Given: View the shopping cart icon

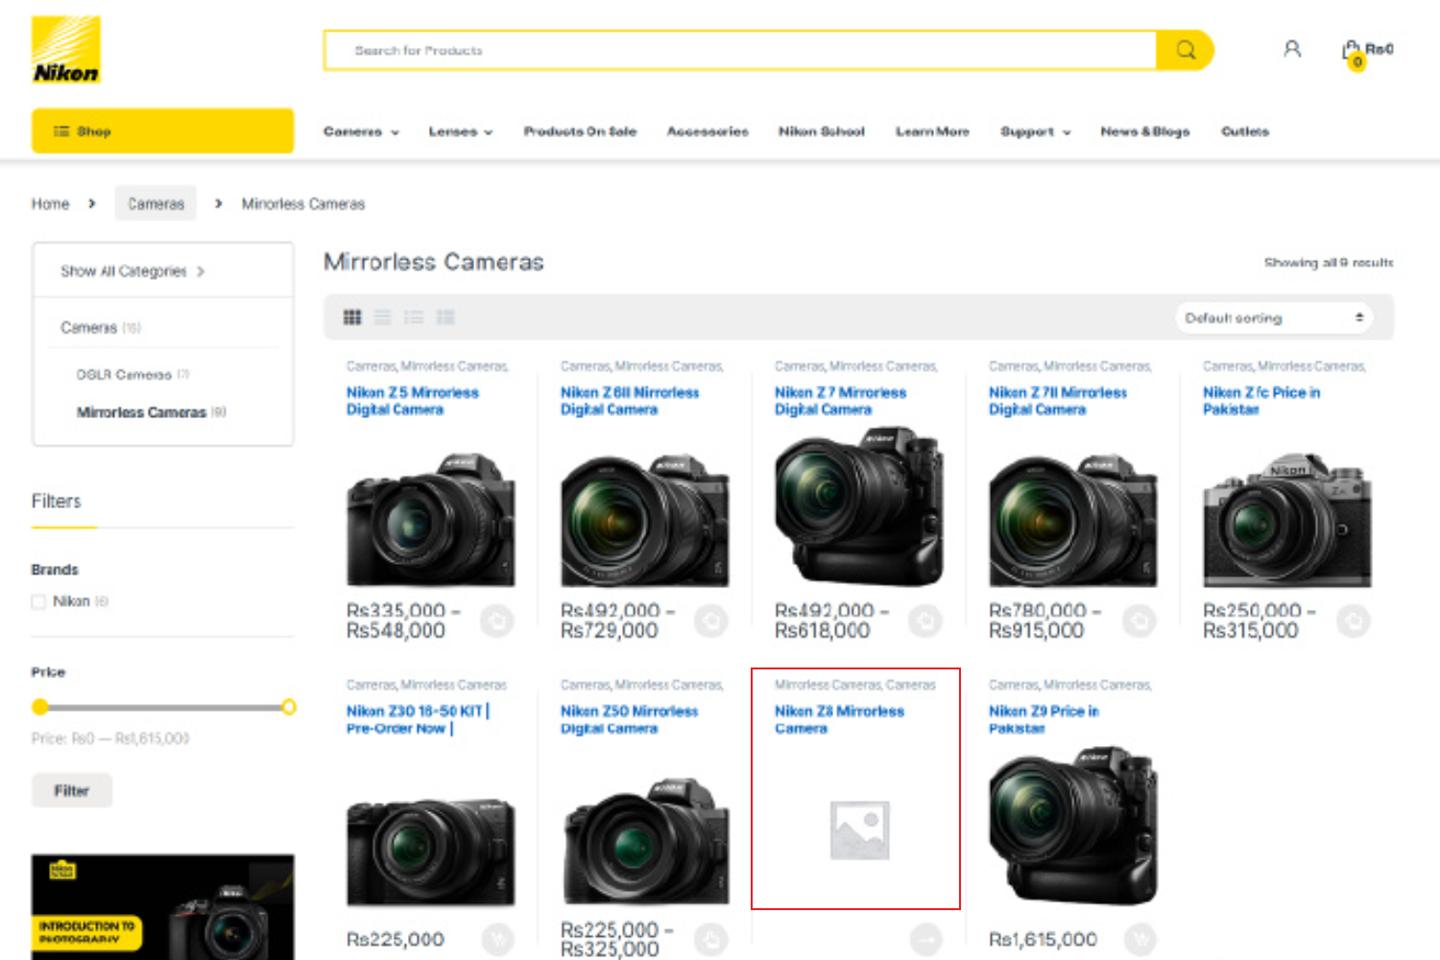Looking at the screenshot, I should click(1352, 49).
